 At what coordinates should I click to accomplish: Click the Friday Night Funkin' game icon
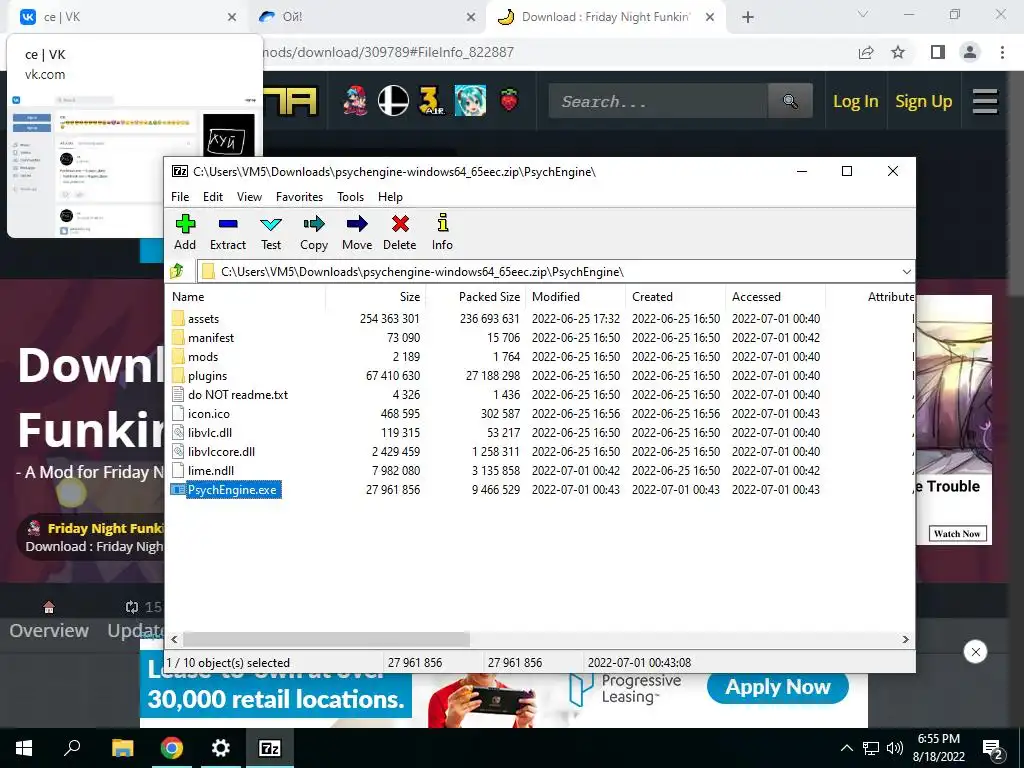tap(355, 101)
